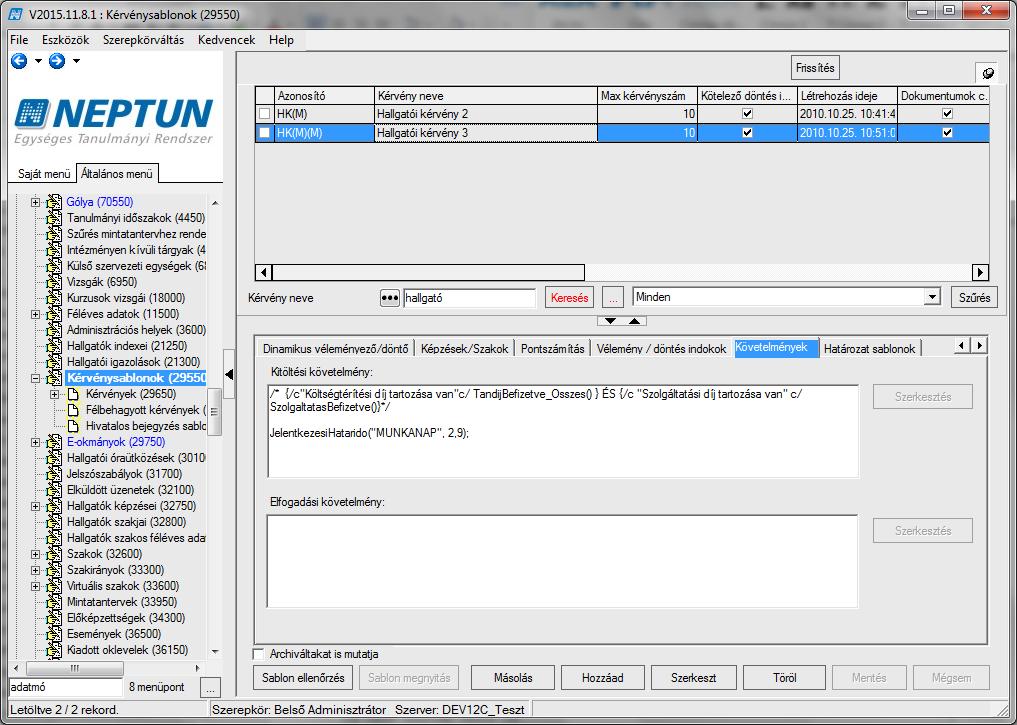Click the Hozzáad button

point(603,678)
